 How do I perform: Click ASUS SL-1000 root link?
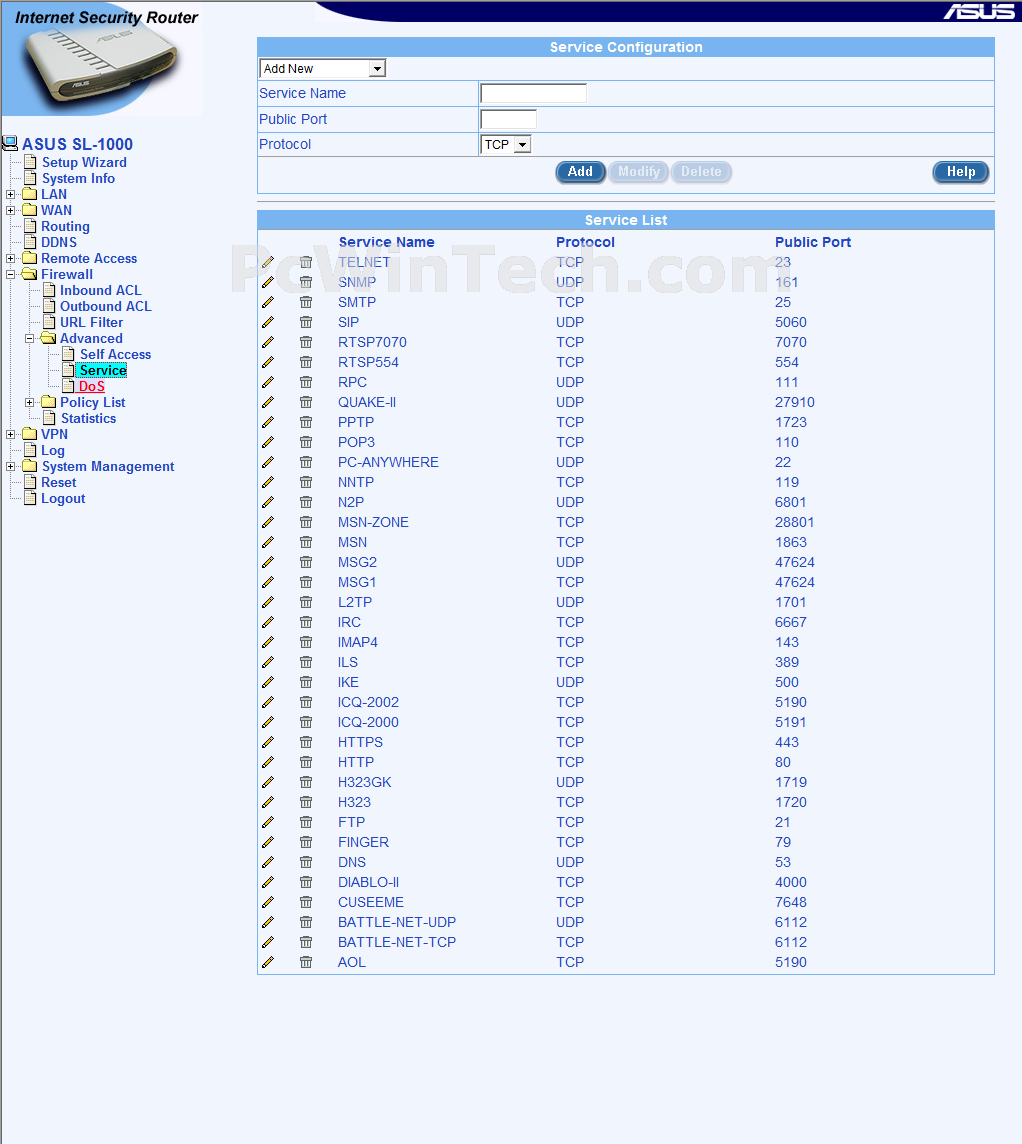tap(77, 144)
